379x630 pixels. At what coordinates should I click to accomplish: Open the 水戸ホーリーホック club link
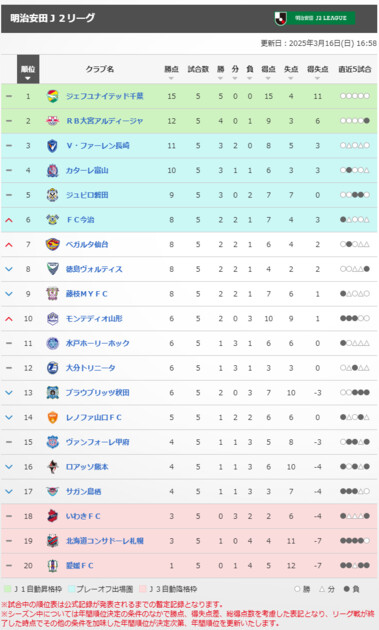(98, 344)
